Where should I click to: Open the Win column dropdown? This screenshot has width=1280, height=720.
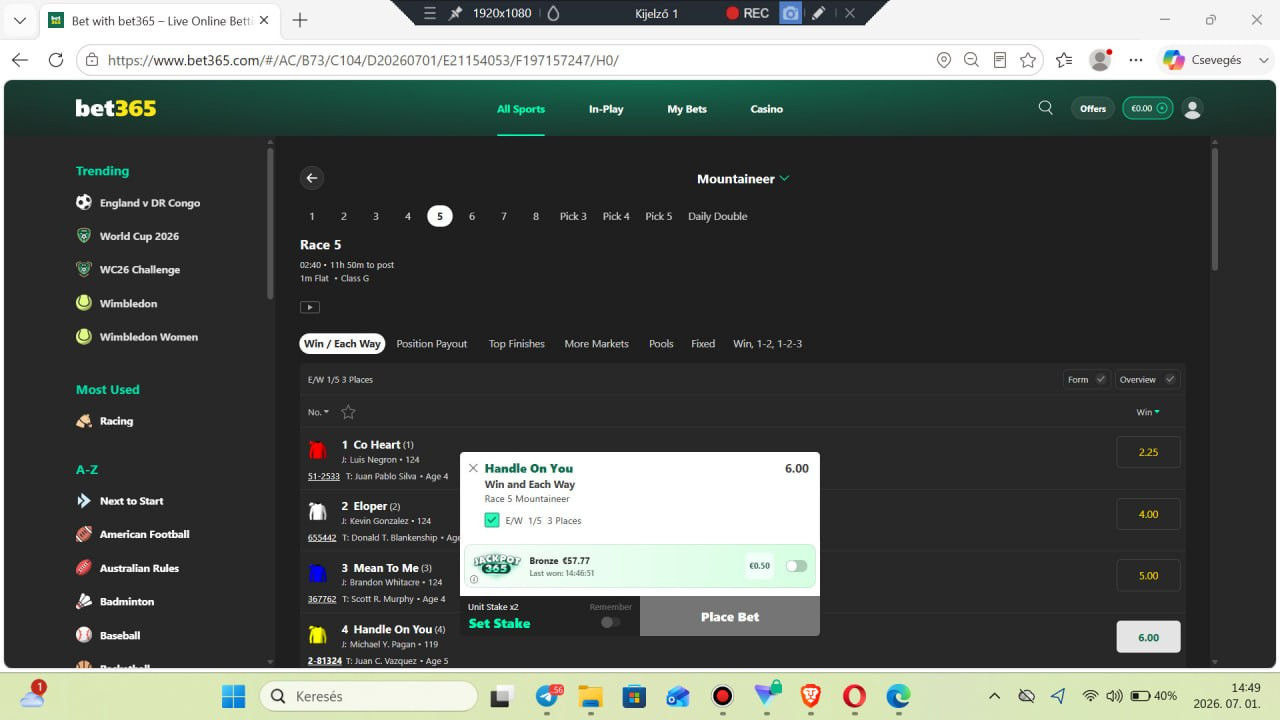(x=1148, y=412)
